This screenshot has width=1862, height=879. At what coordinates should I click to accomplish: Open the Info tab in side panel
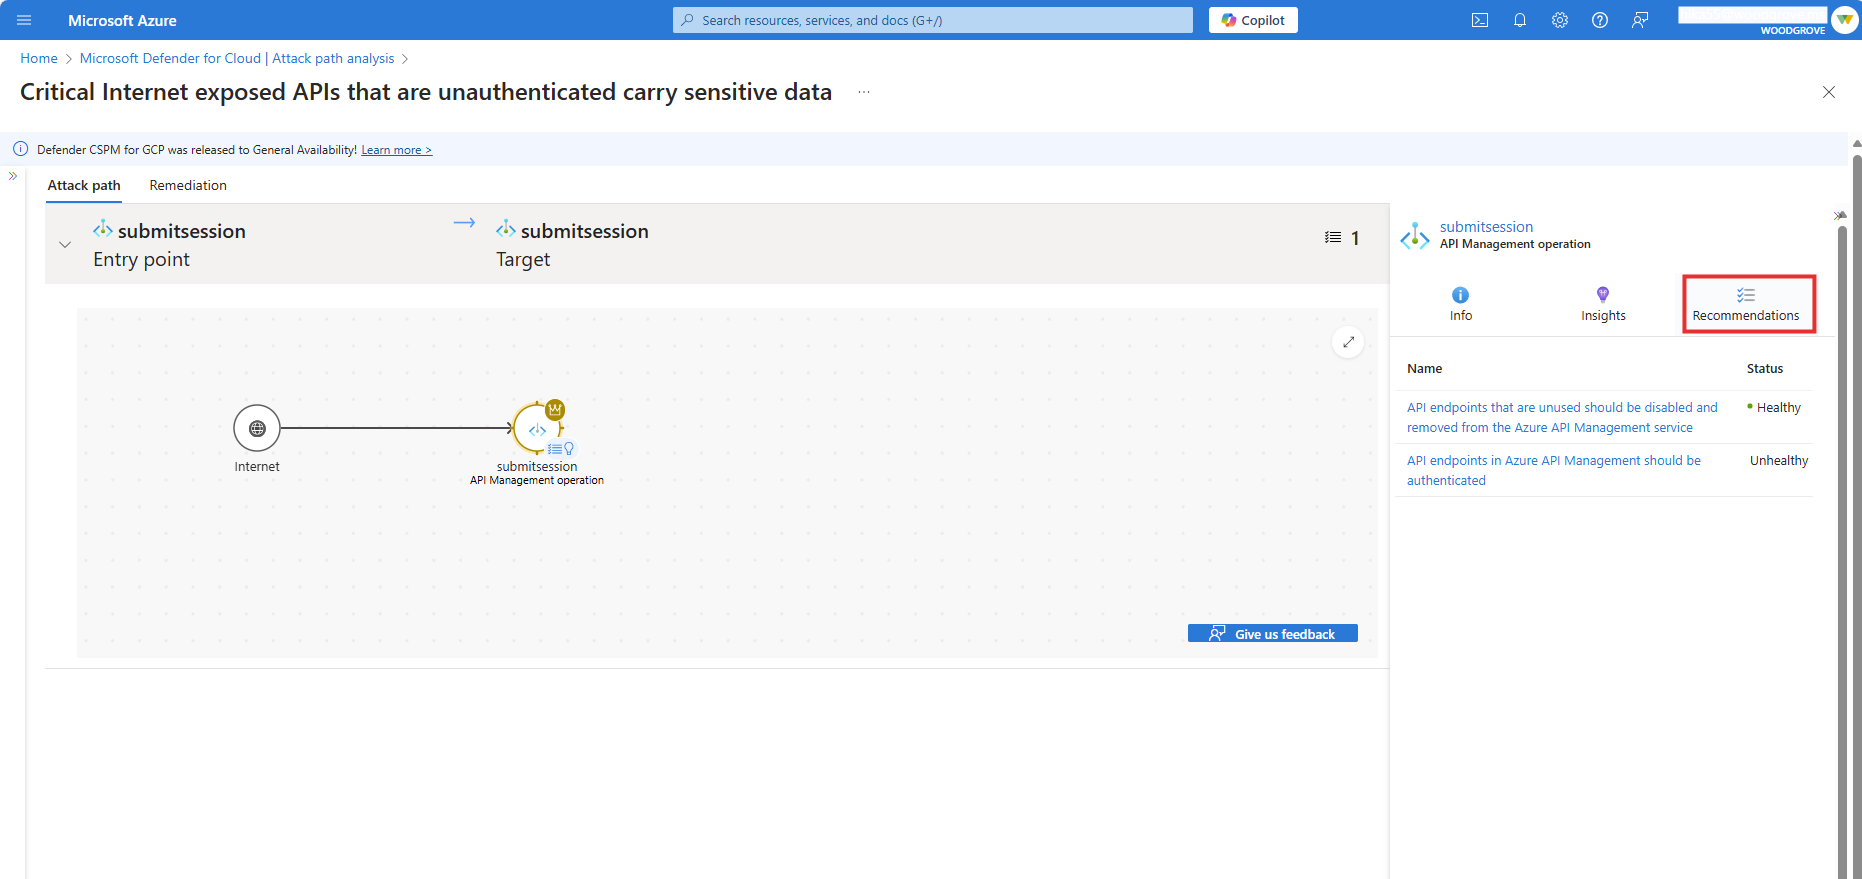(x=1461, y=304)
